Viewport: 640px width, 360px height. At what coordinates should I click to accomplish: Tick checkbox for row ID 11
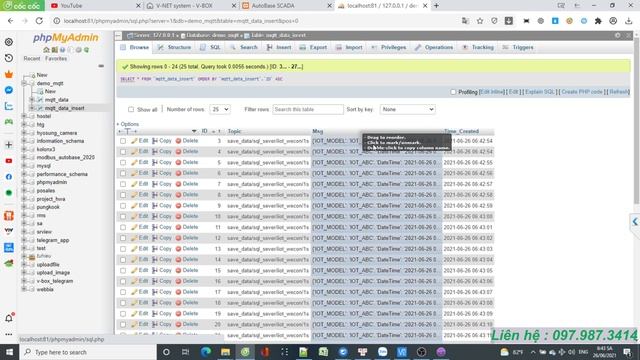pos(123,227)
